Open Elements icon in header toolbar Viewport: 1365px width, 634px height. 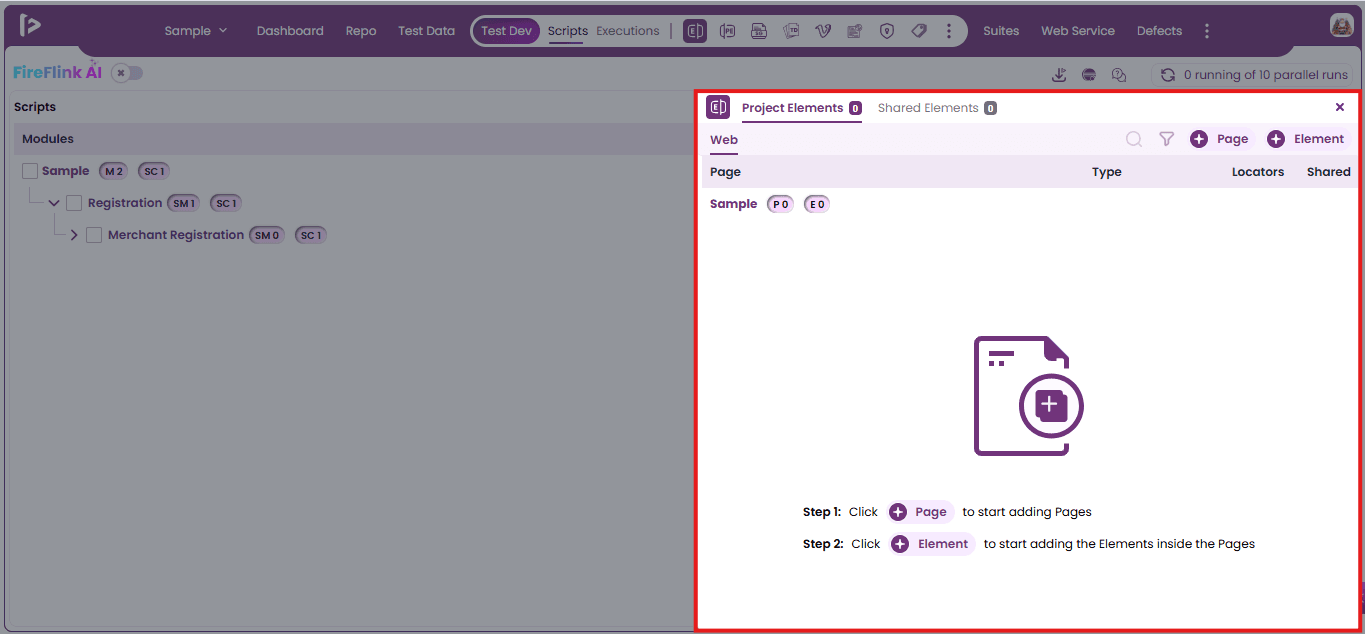coord(695,31)
